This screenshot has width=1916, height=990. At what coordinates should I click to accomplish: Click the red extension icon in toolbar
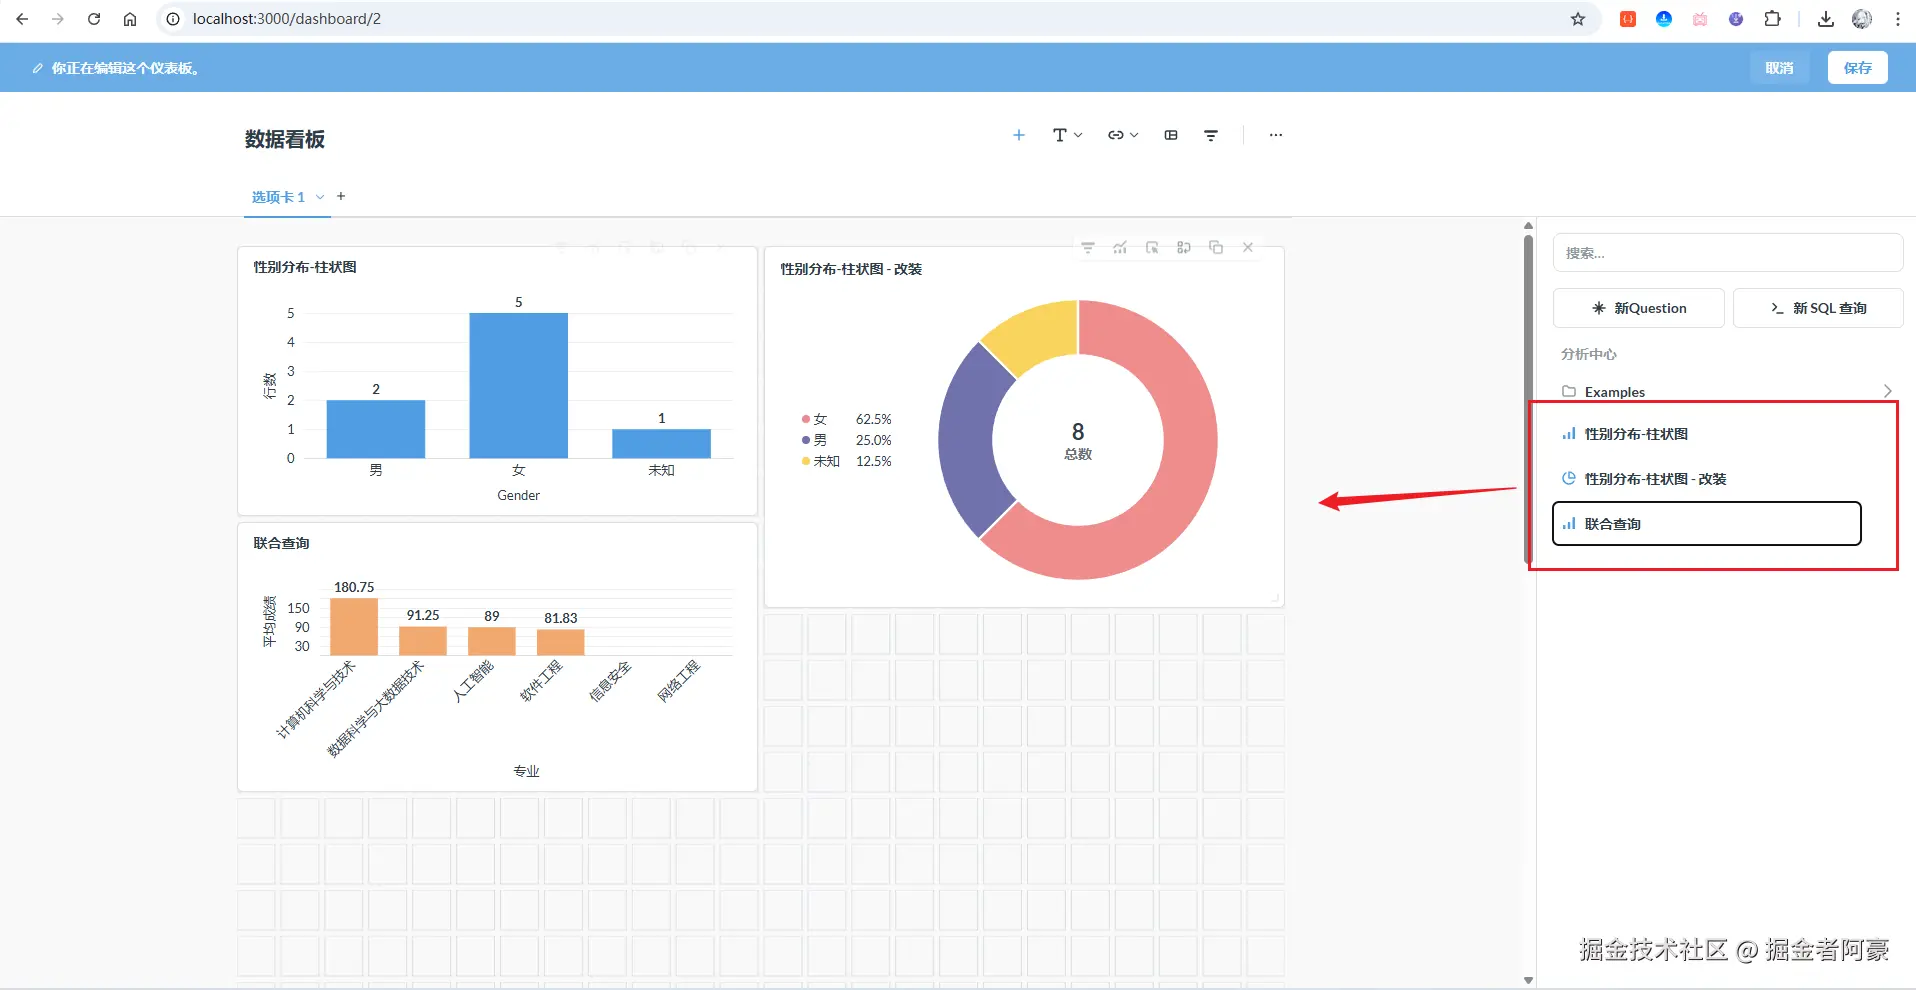1628,19
